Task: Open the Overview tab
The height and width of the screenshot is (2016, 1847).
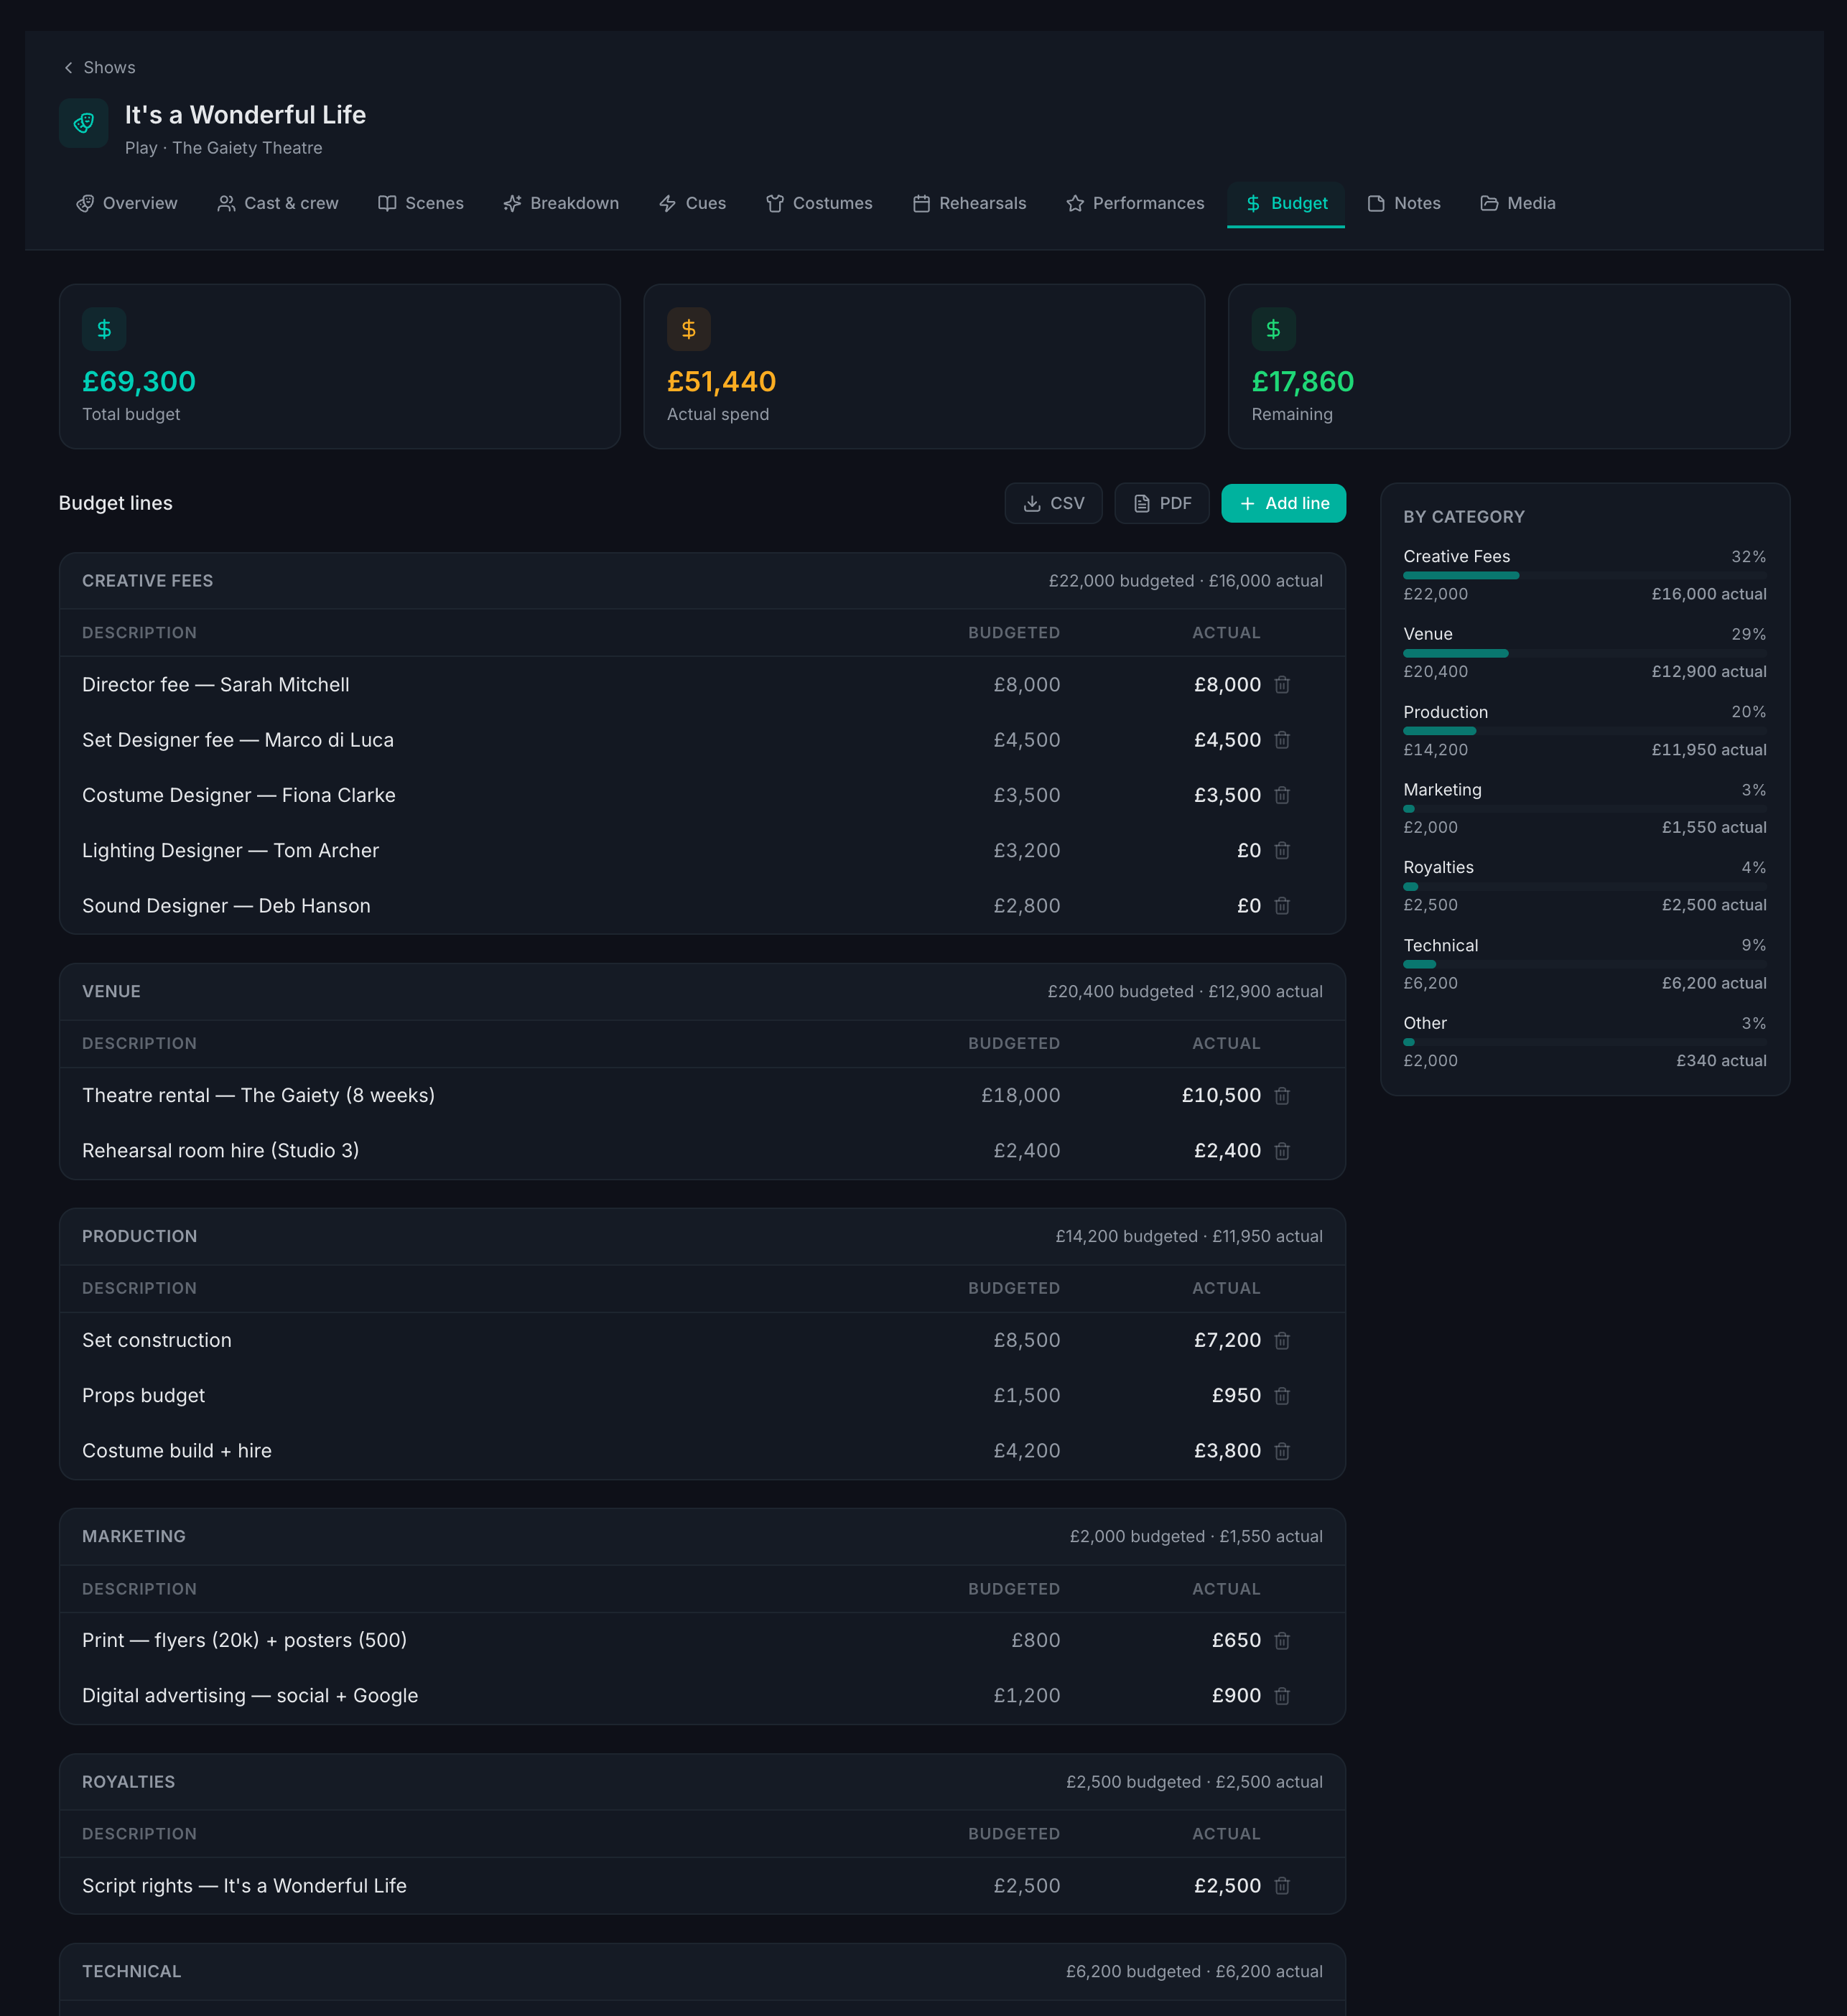Action: tap(127, 203)
